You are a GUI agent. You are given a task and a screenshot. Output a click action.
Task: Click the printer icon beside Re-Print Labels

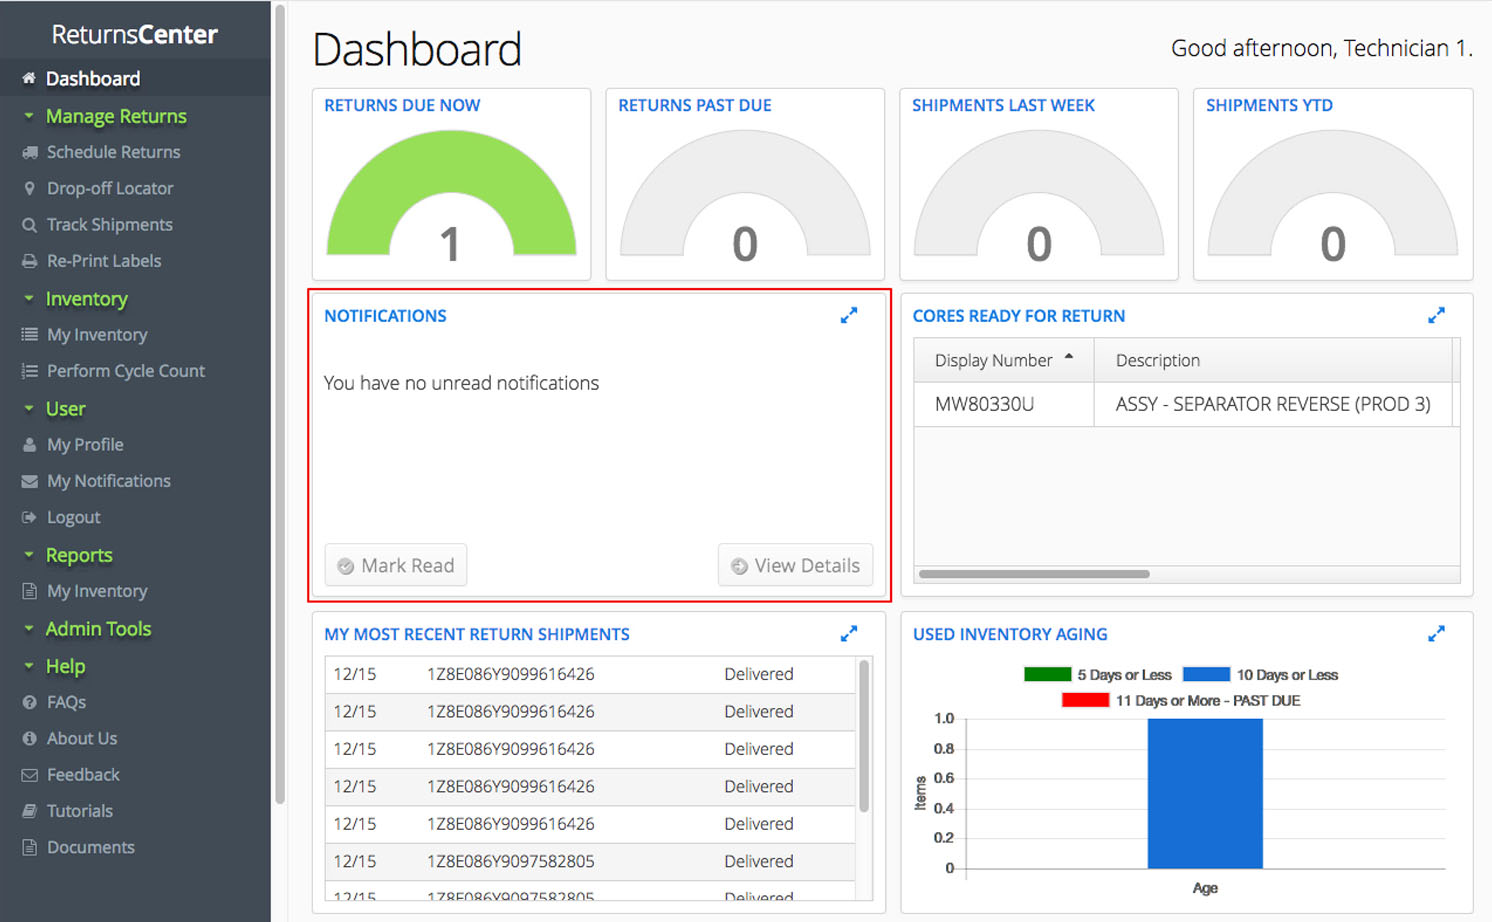coord(30,261)
